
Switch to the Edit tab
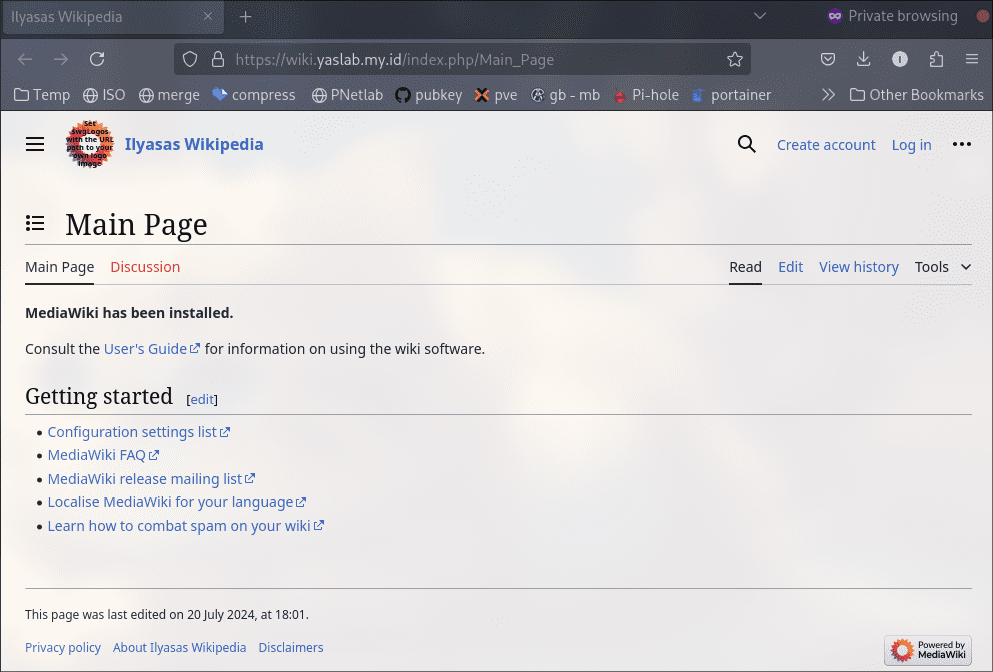tap(790, 267)
